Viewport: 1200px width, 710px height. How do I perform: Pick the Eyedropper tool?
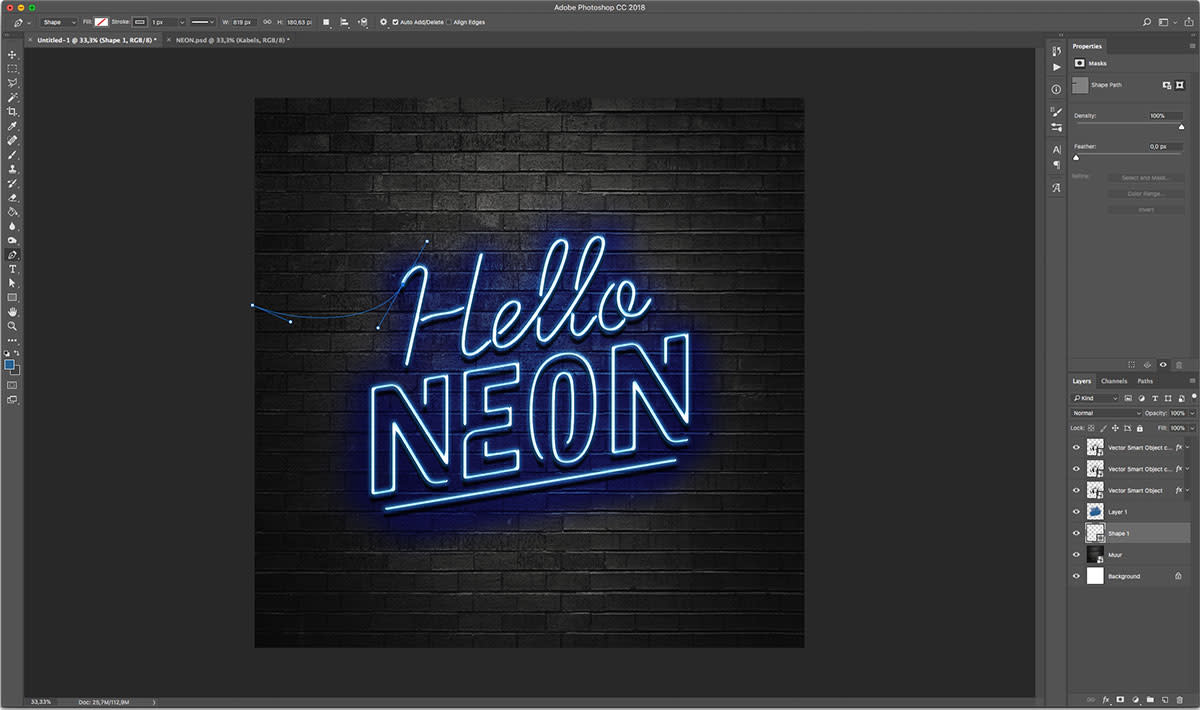(13, 127)
